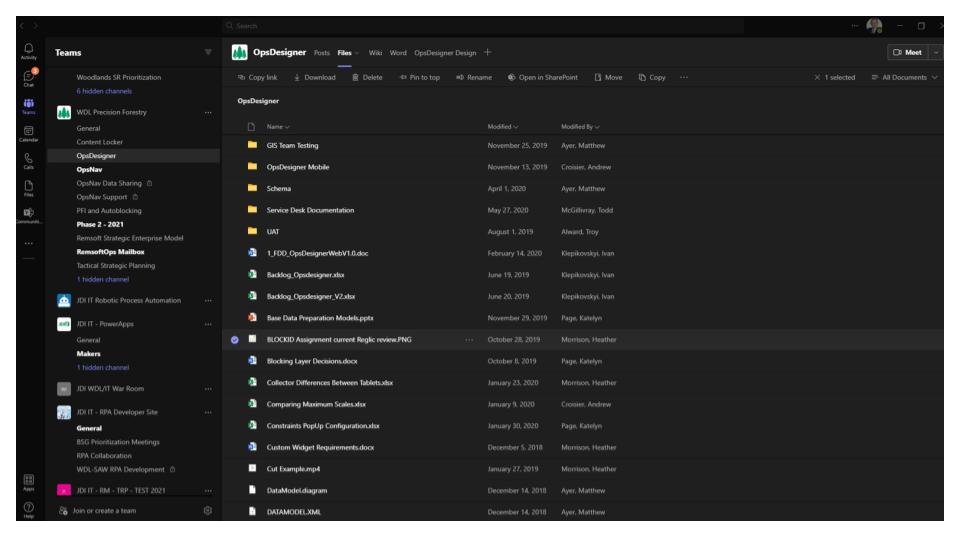
Task: Open the Meet button dropdown arrow
Action: point(936,53)
